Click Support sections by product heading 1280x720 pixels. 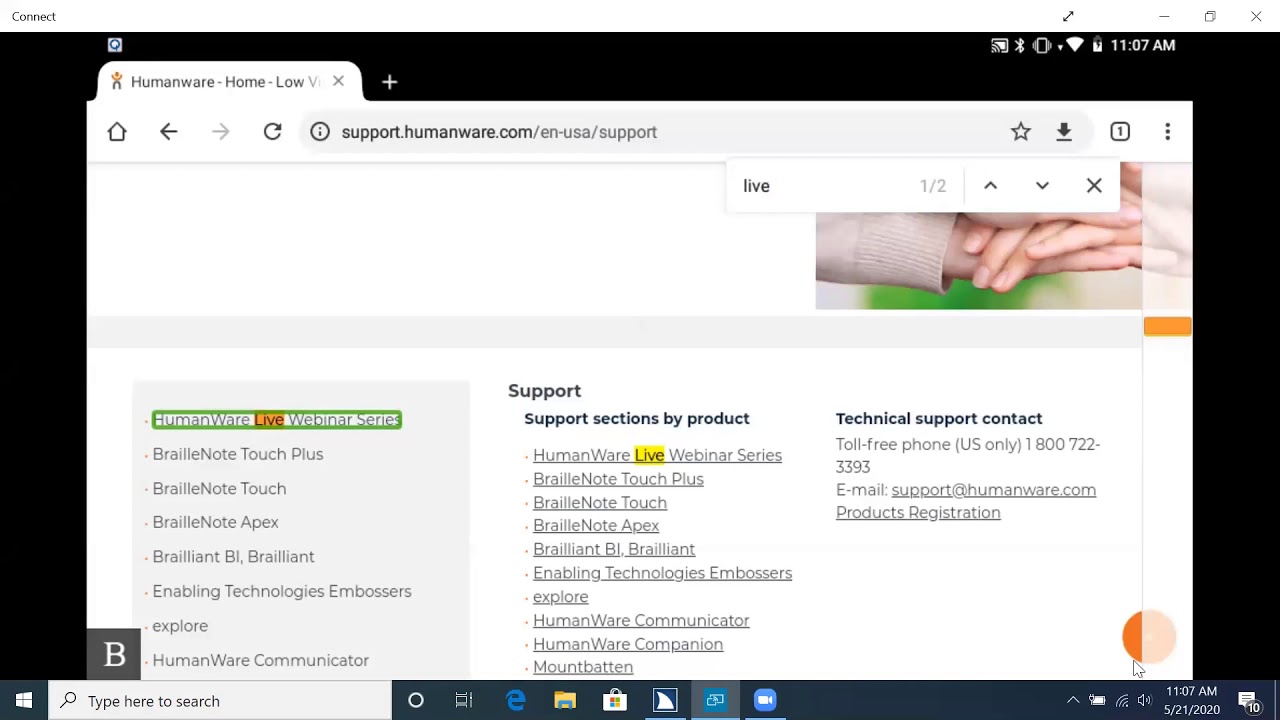pos(637,419)
